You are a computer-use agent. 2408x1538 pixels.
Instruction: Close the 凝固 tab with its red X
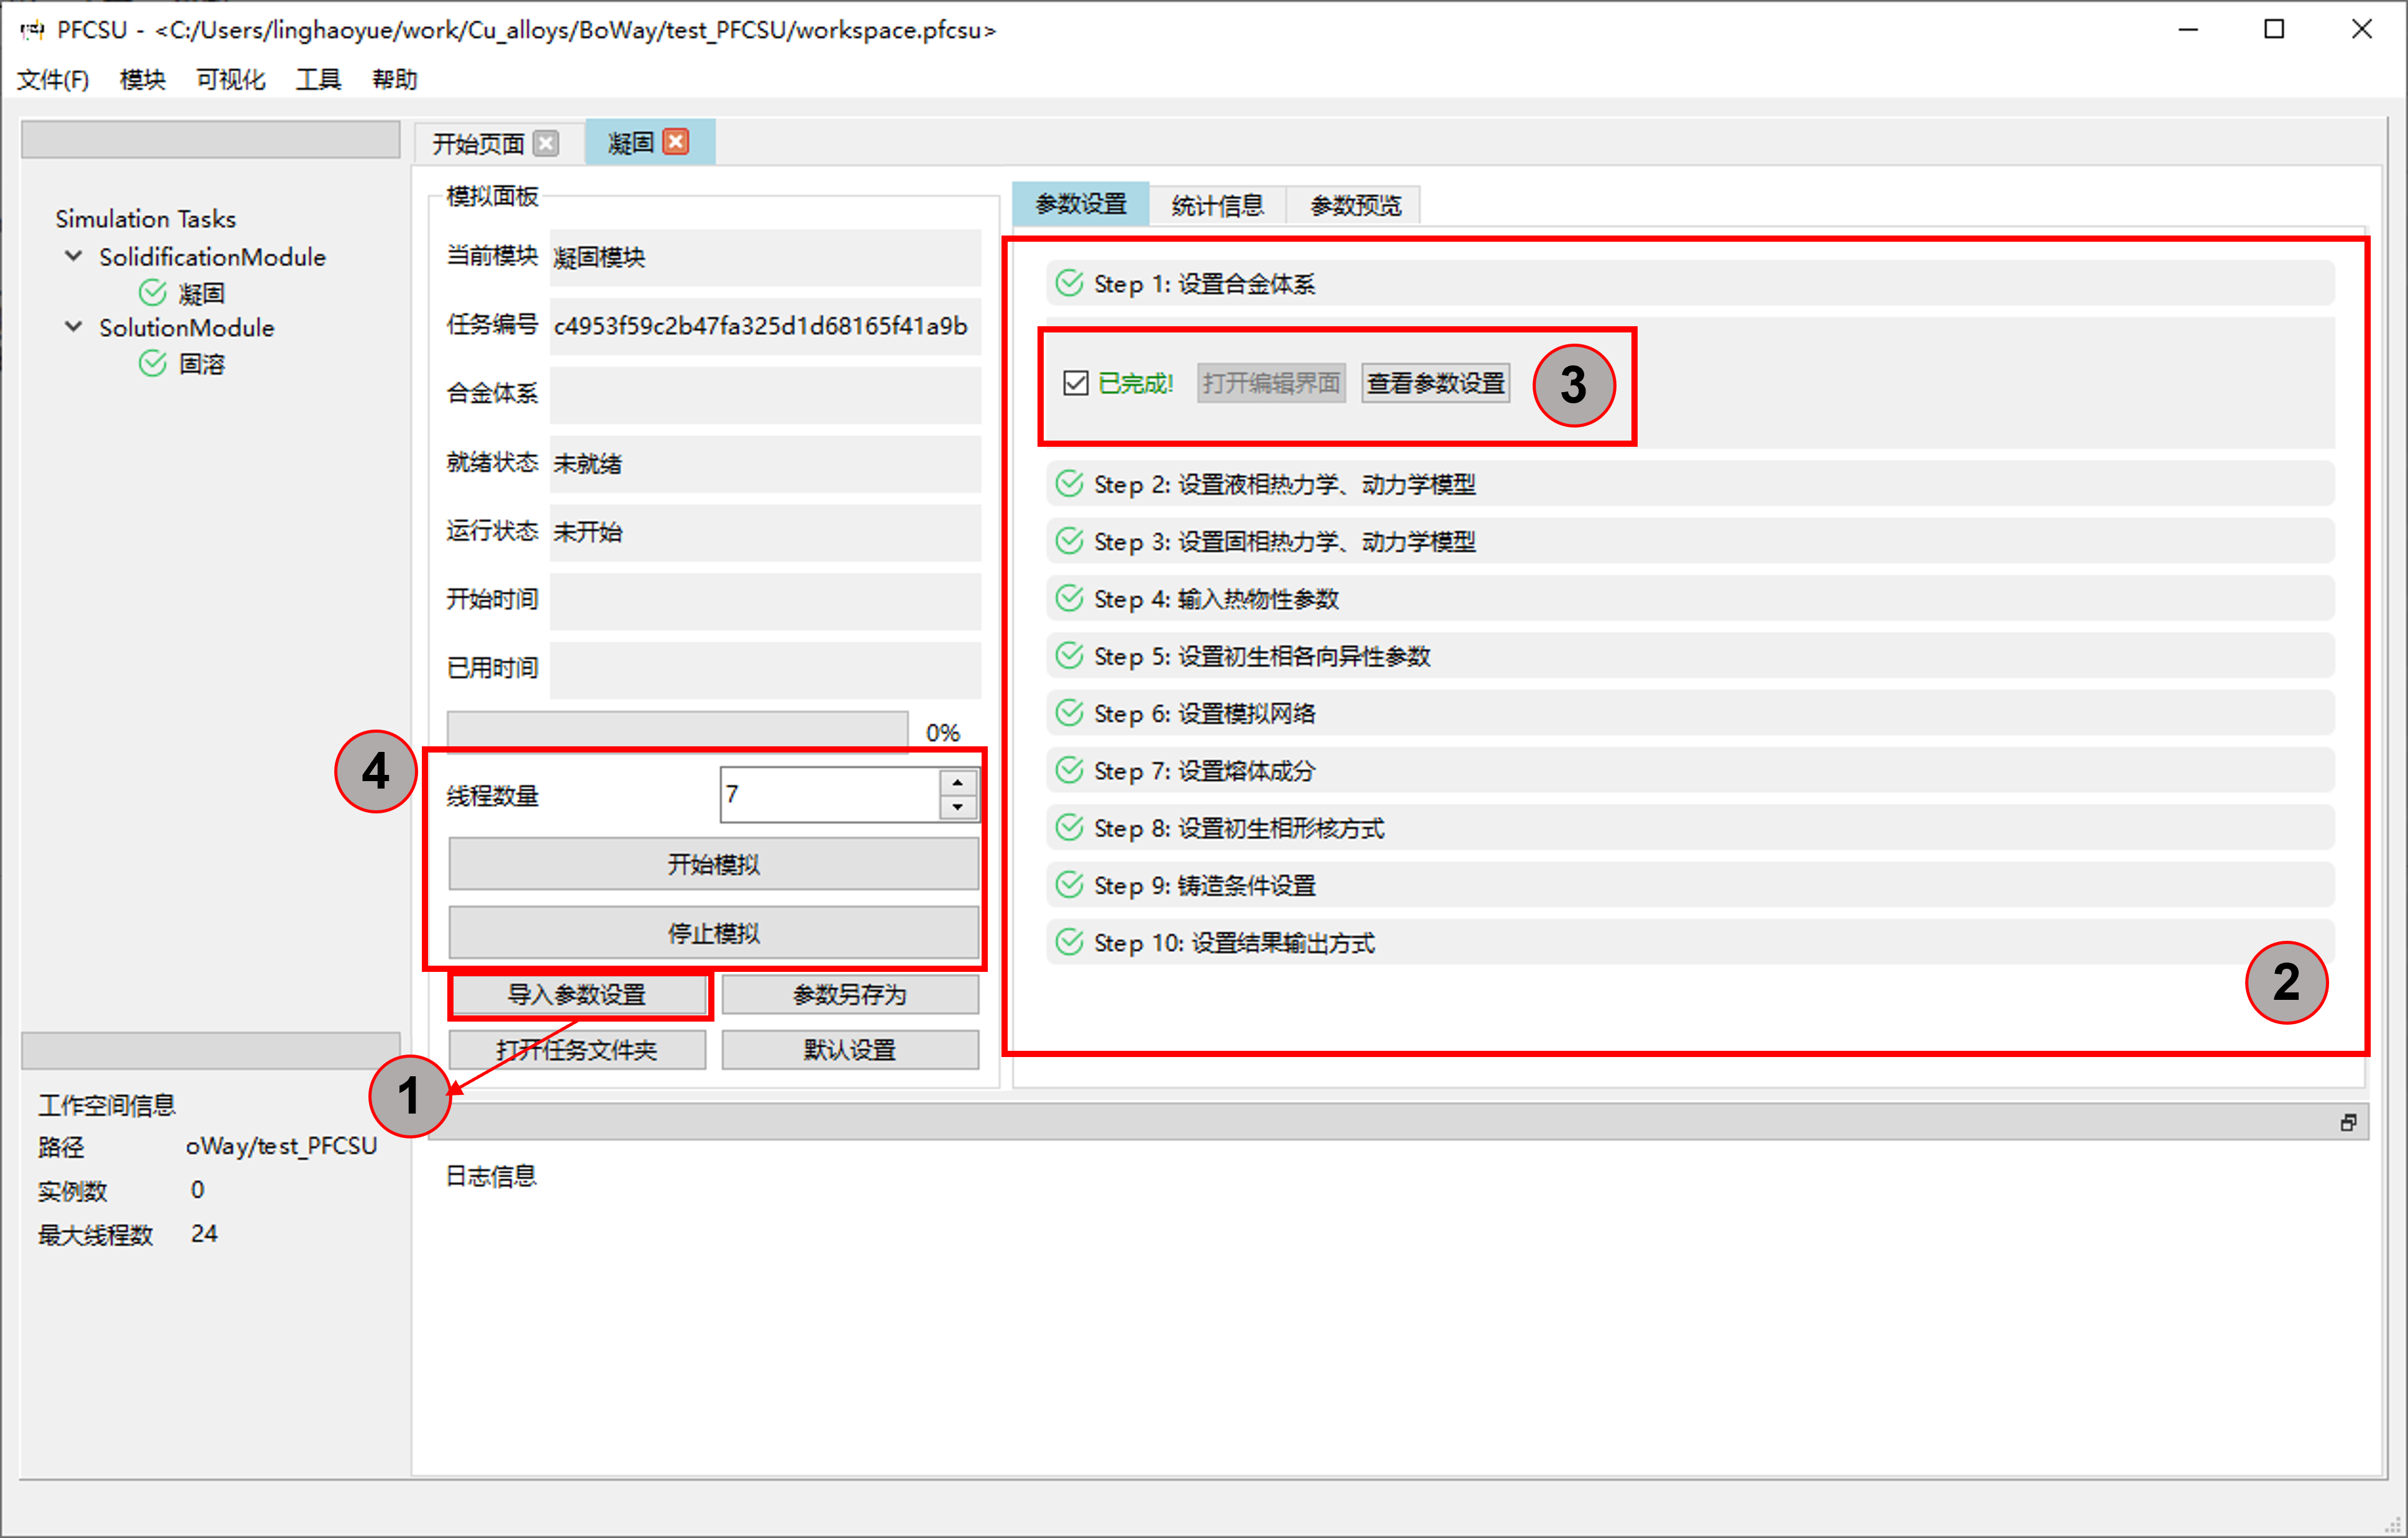(676, 141)
